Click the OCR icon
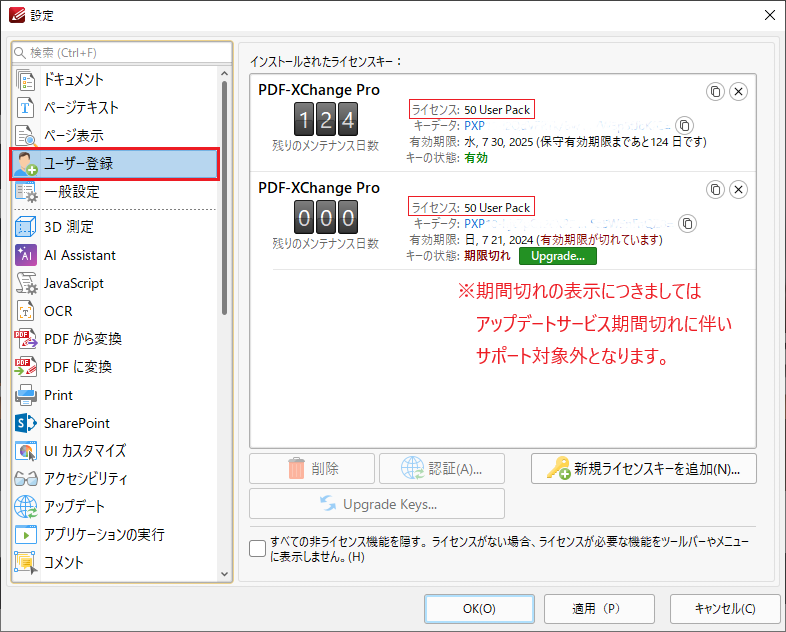This screenshot has height=632, width=786. pos(25,311)
